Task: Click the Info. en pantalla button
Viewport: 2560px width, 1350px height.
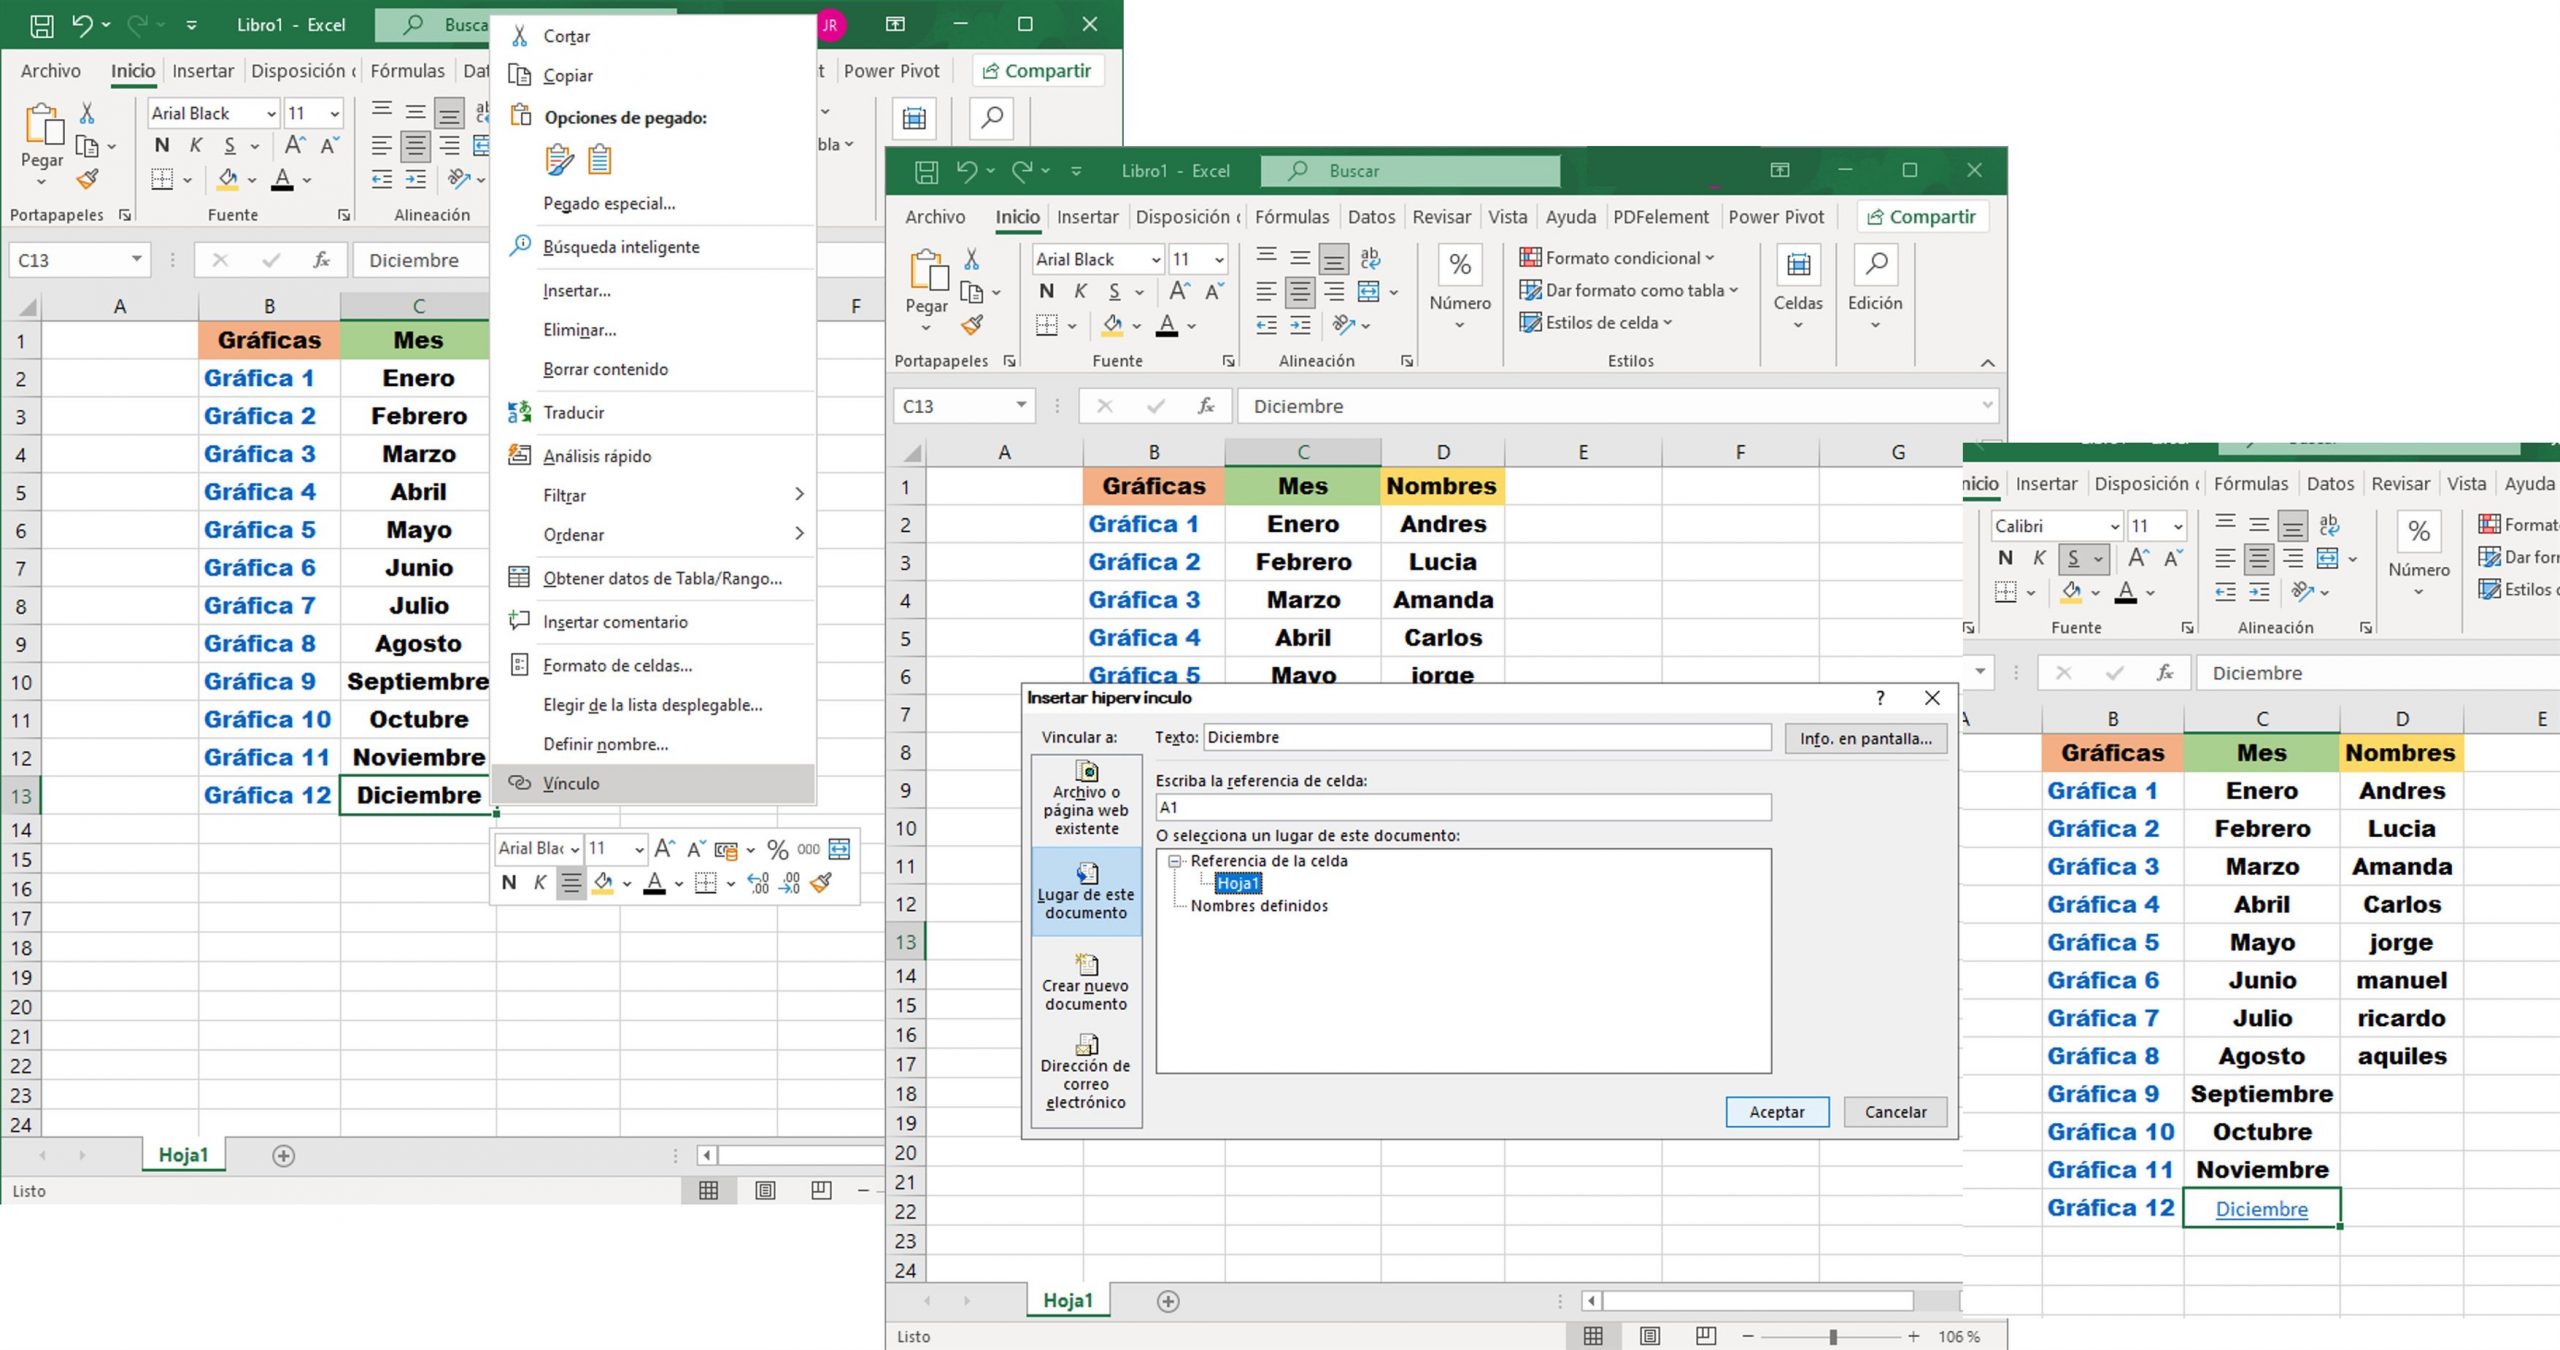Action: (x=1865, y=738)
